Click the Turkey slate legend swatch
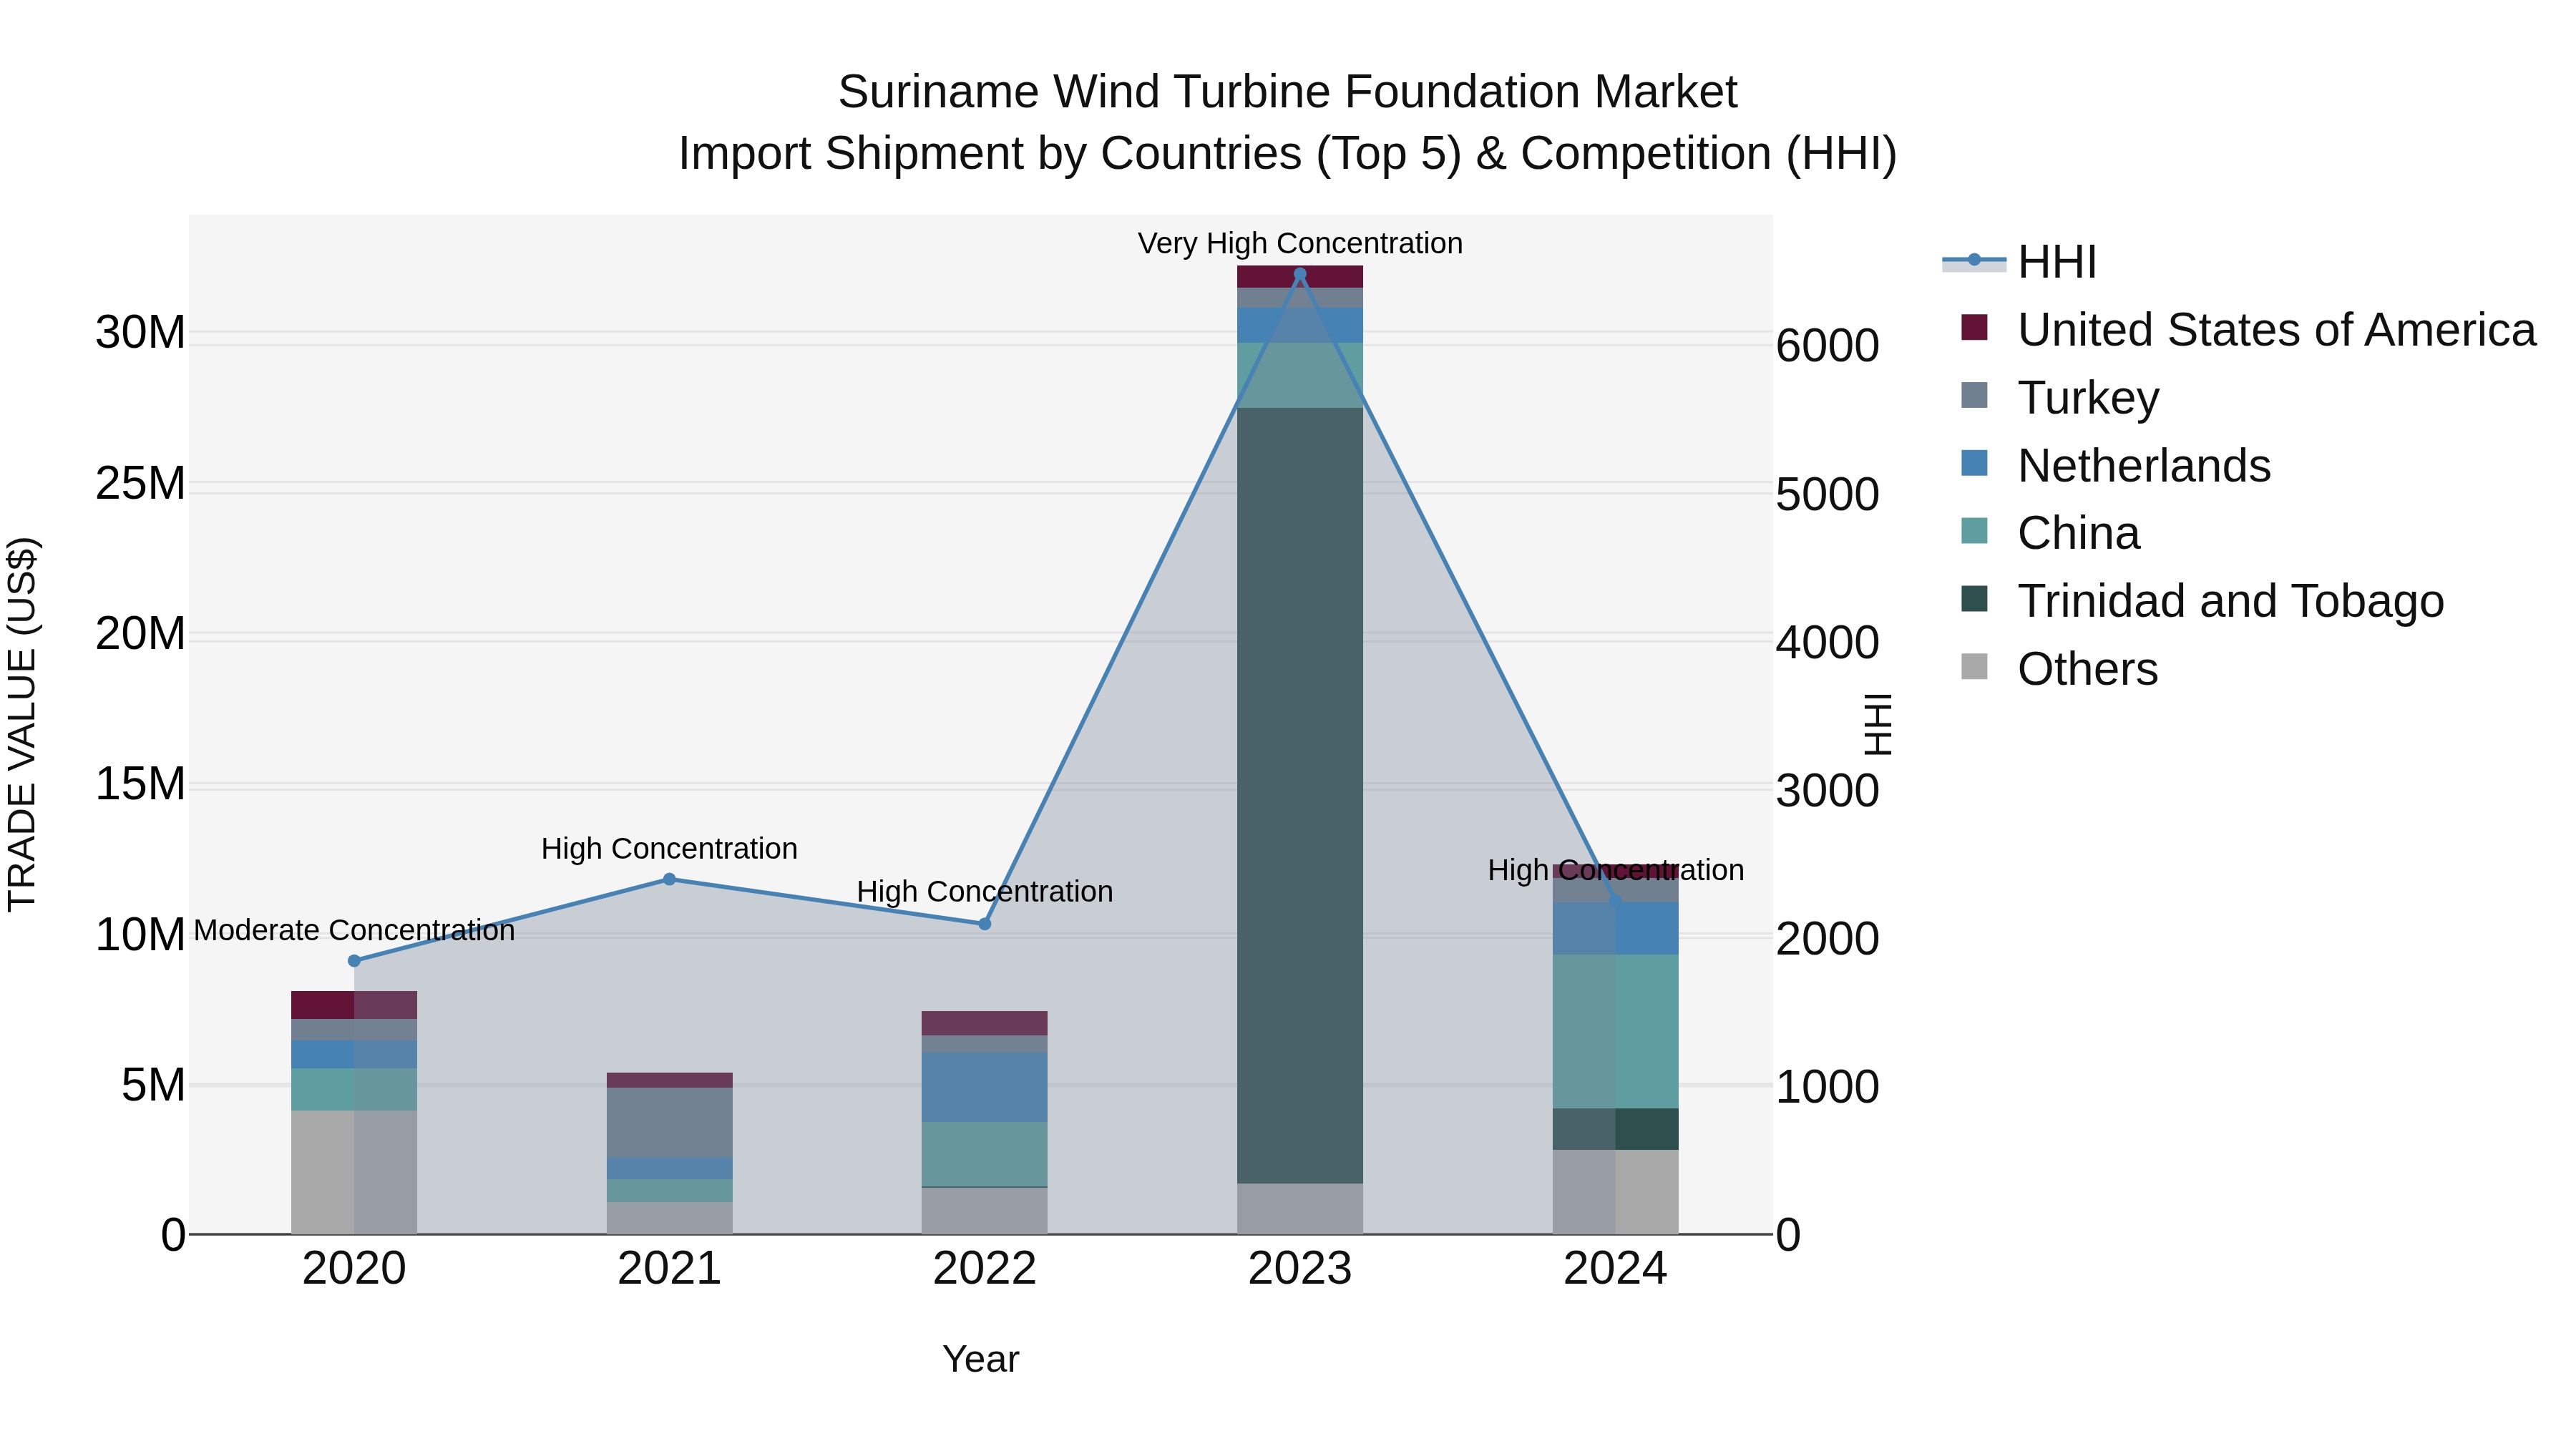 (x=1974, y=395)
